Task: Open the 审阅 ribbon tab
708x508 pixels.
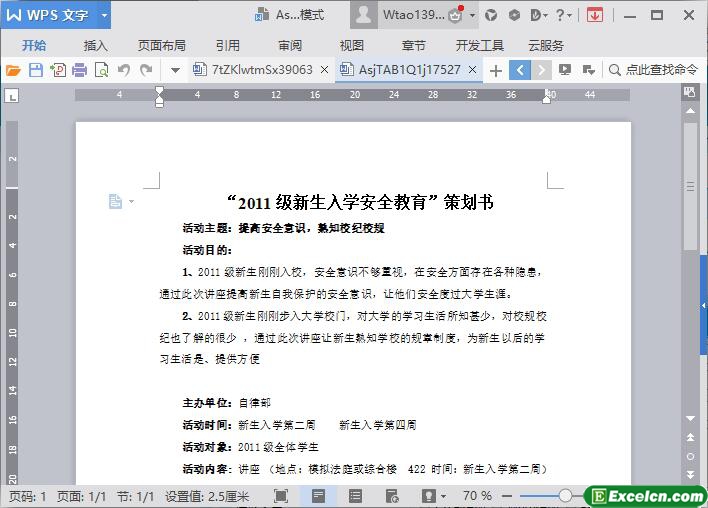Action: click(x=289, y=46)
